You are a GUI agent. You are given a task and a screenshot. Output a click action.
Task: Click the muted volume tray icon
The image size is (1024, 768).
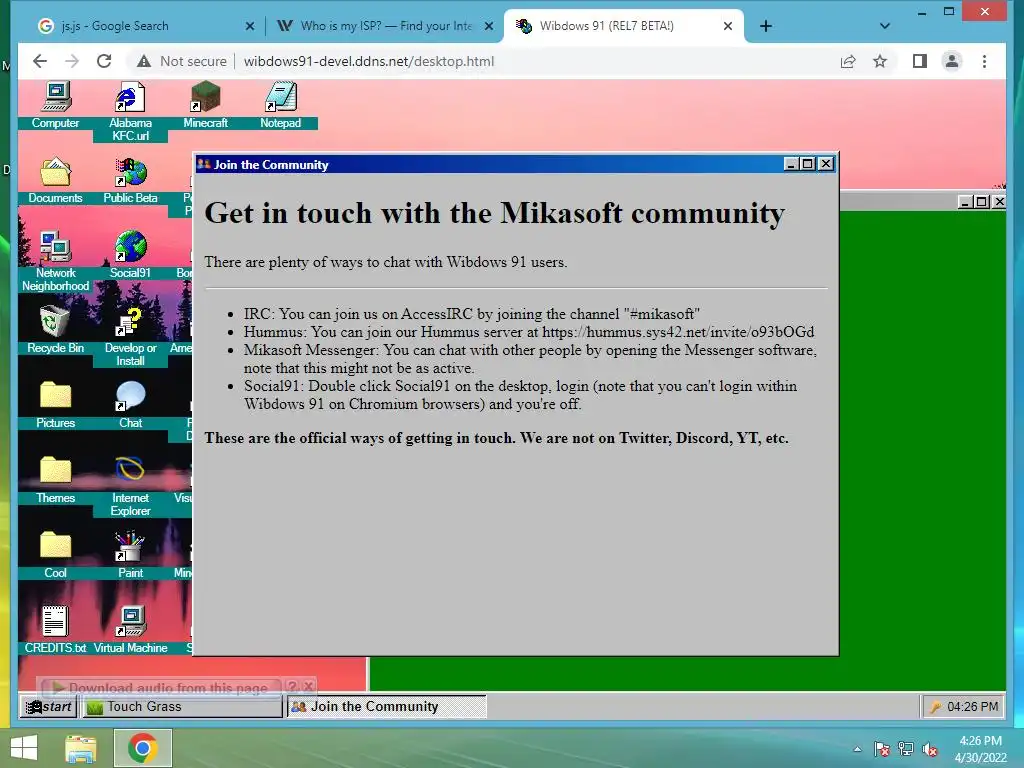pyautogui.click(x=930, y=750)
